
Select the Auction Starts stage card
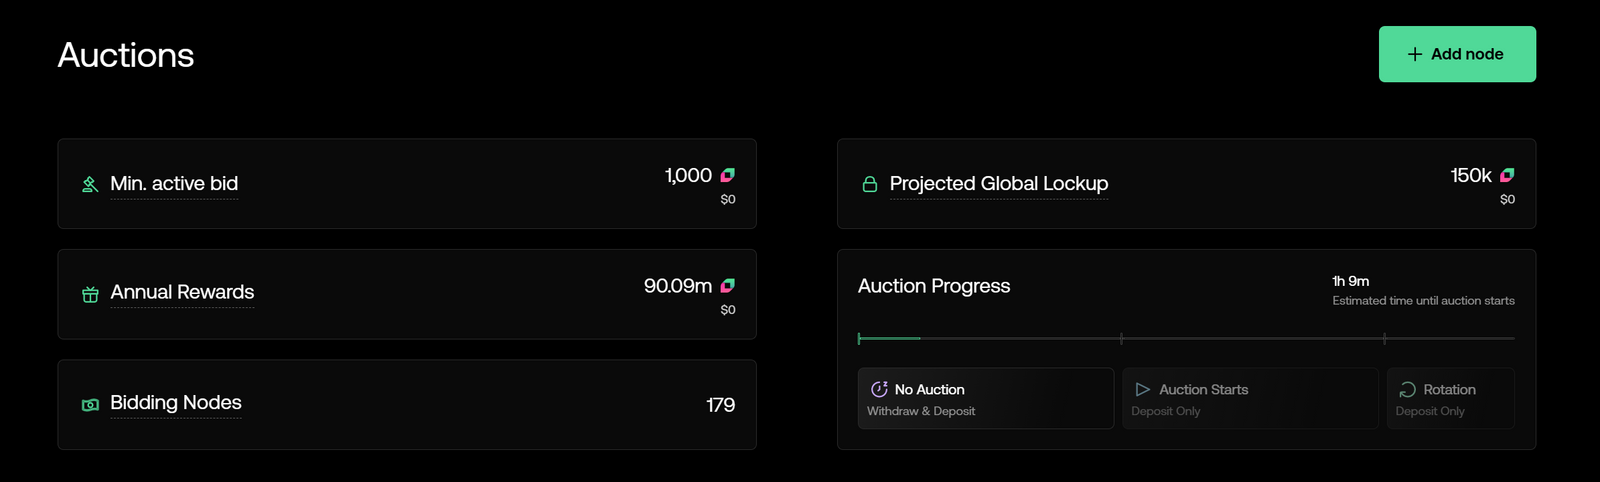point(1250,398)
